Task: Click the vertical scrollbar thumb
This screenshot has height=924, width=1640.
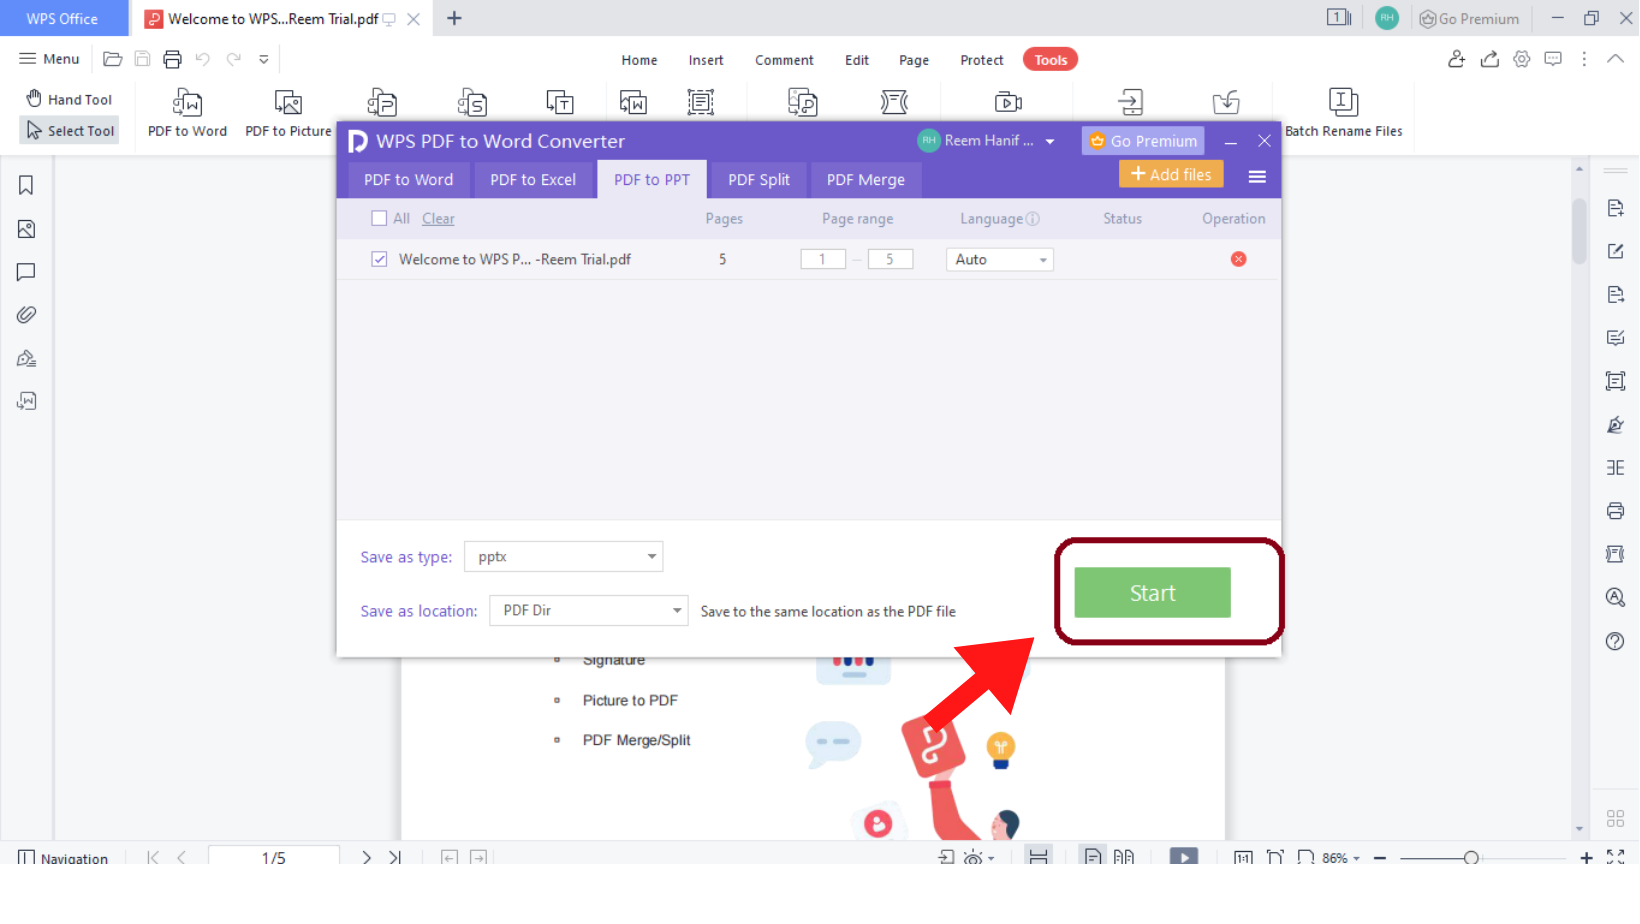Action: pyautogui.click(x=1580, y=230)
